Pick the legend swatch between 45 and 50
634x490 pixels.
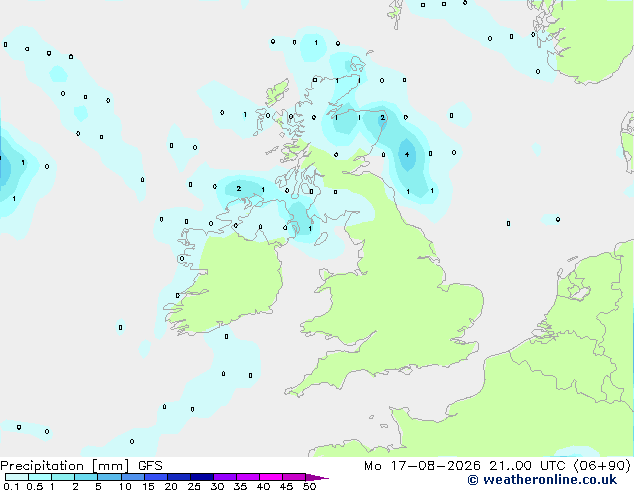point(294,477)
